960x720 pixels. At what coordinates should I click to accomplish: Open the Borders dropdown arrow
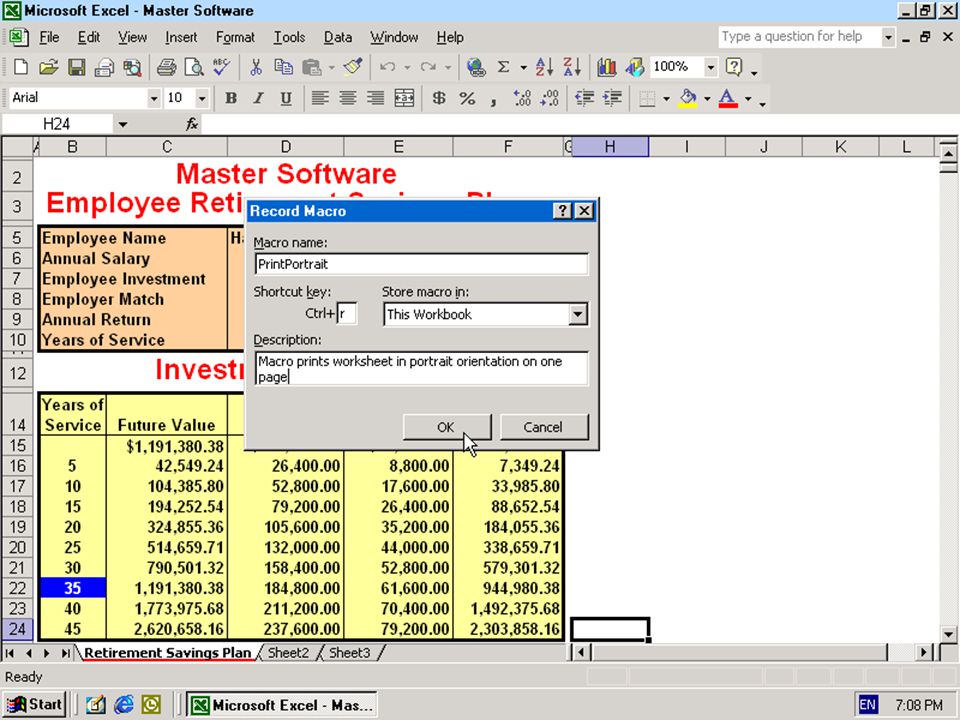pyautogui.click(x=666, y=99)
